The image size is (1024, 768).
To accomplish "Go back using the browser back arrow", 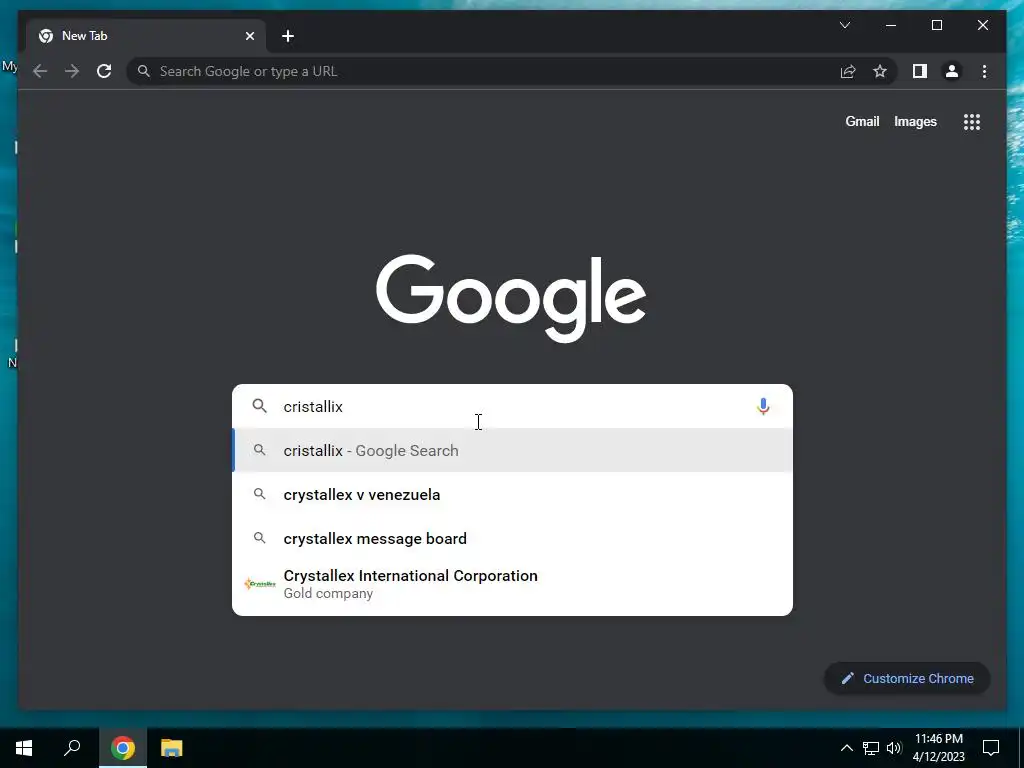I will click(x=40, y=71).
